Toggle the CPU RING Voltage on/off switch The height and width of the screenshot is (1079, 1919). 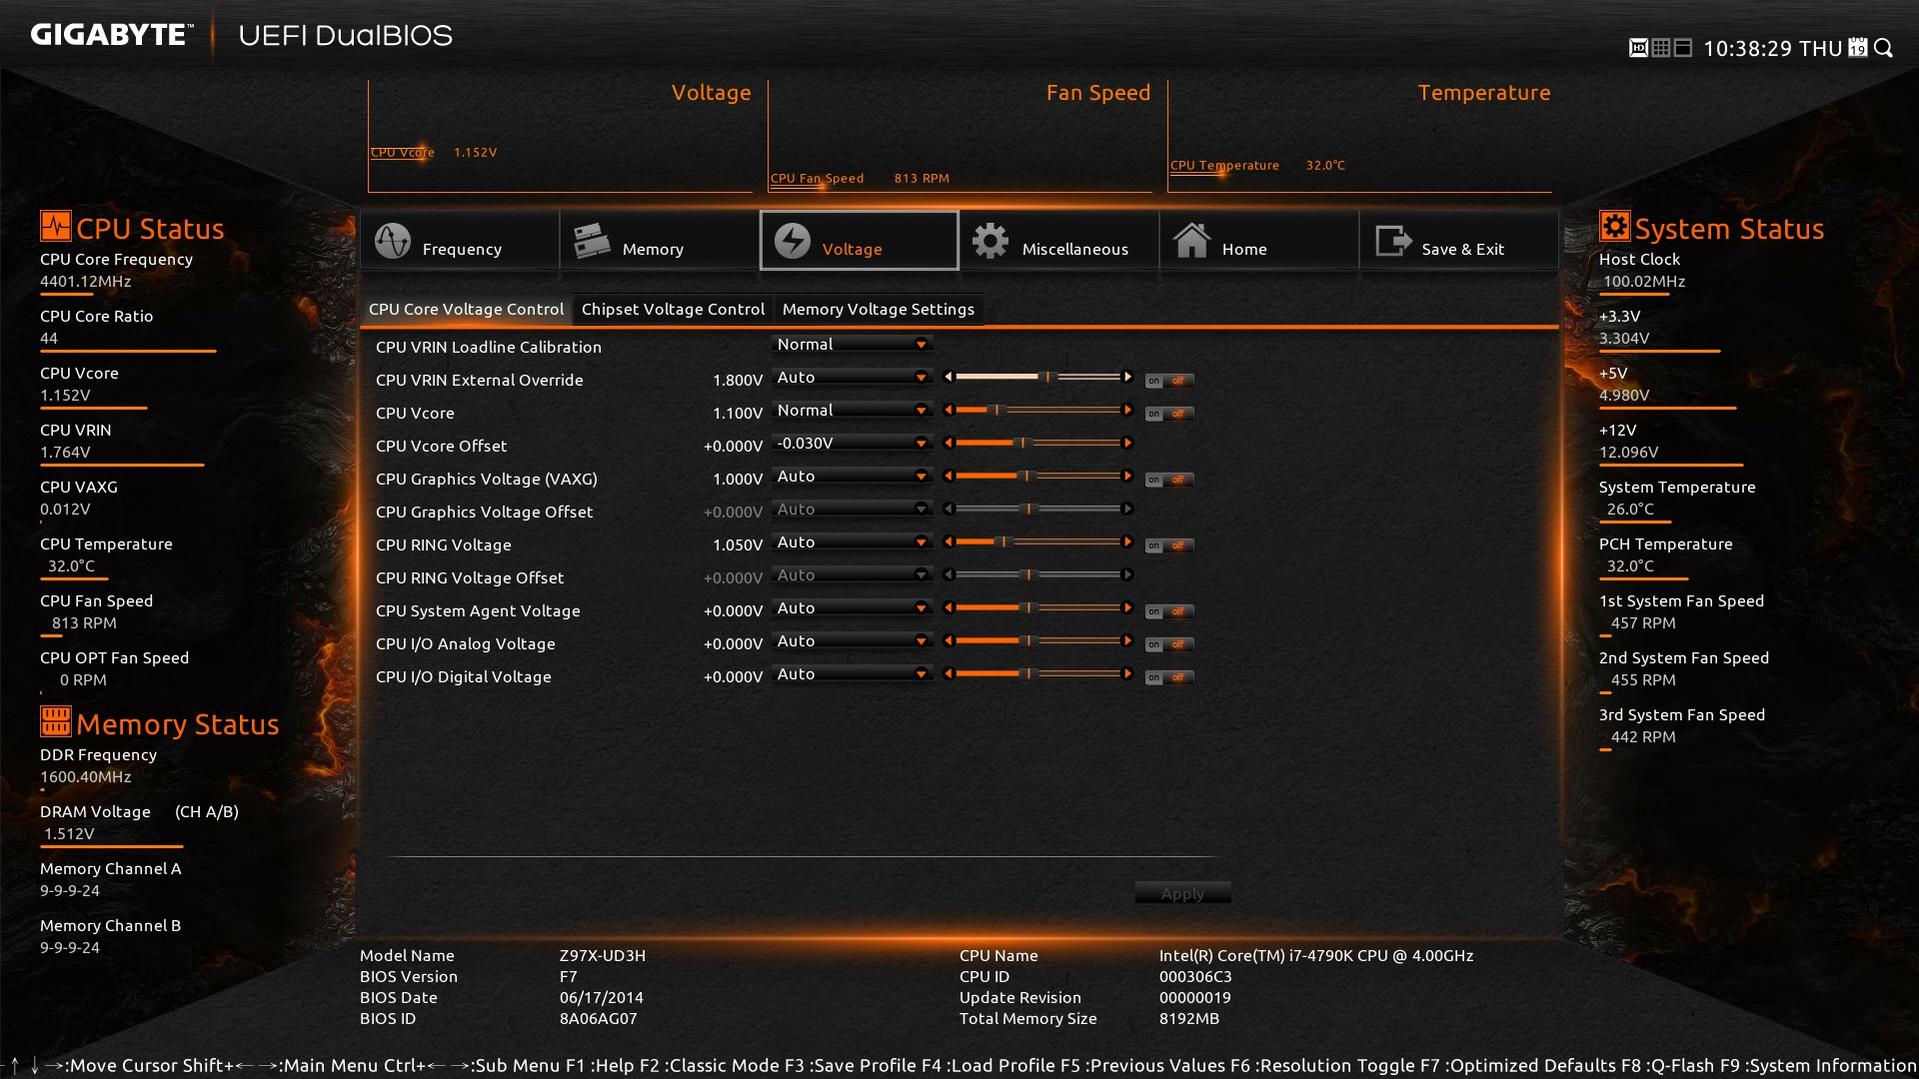(x=1169, y=546)
